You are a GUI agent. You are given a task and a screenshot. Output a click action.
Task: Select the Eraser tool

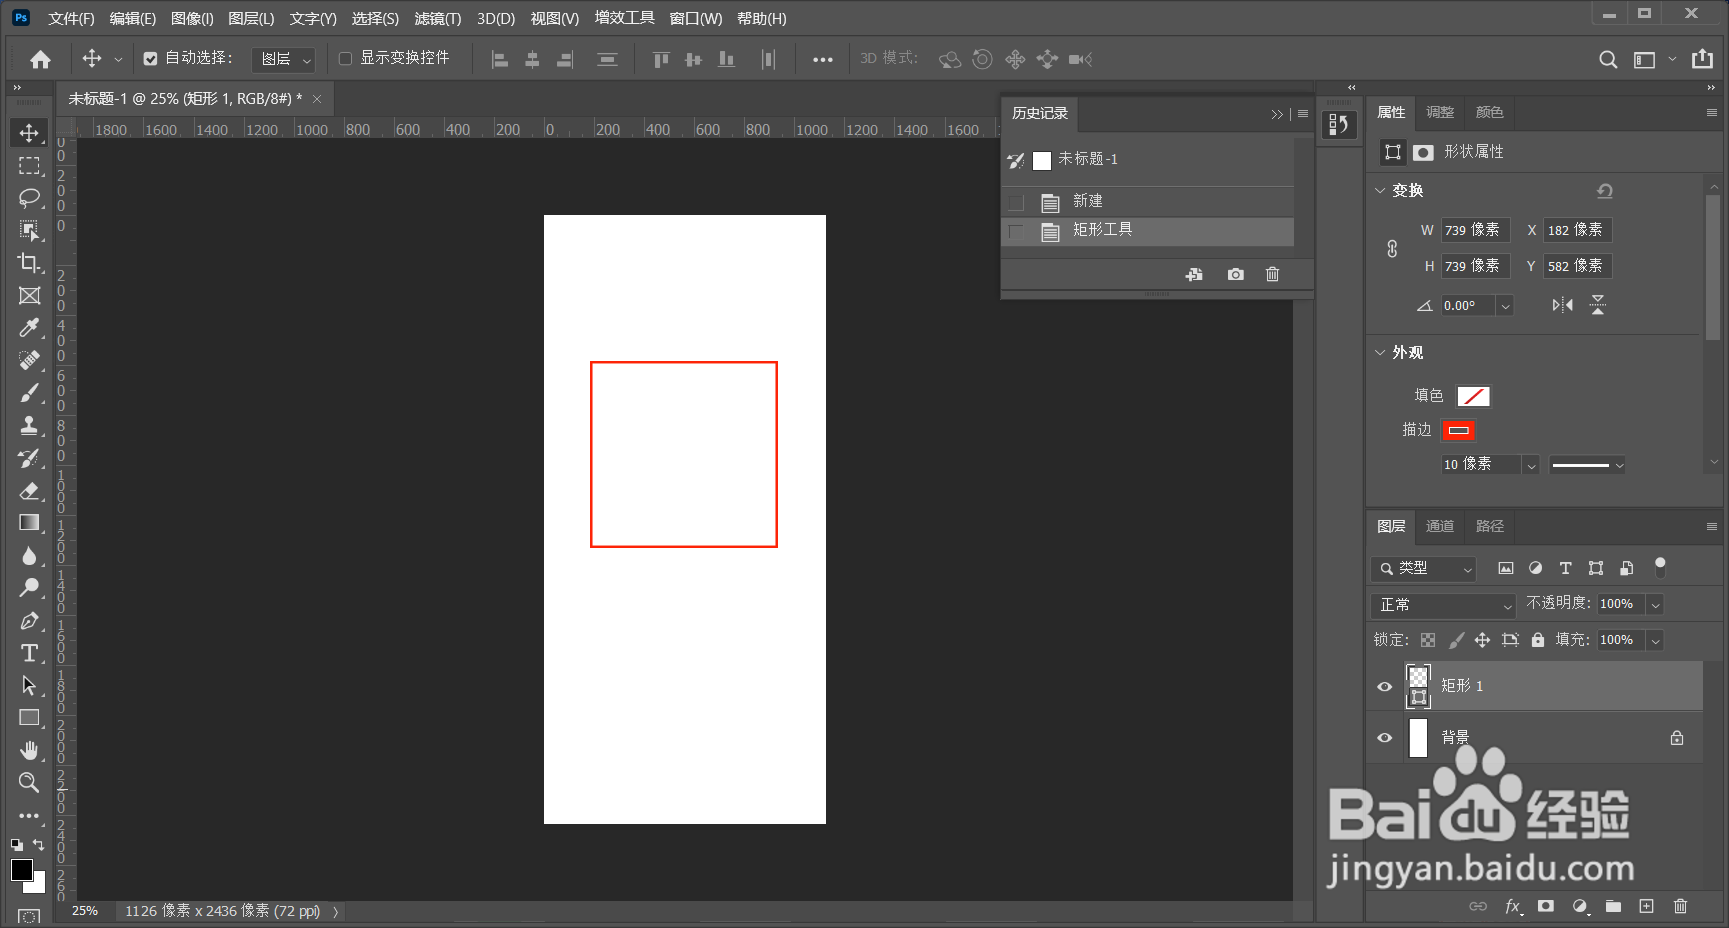coord(29,490)
